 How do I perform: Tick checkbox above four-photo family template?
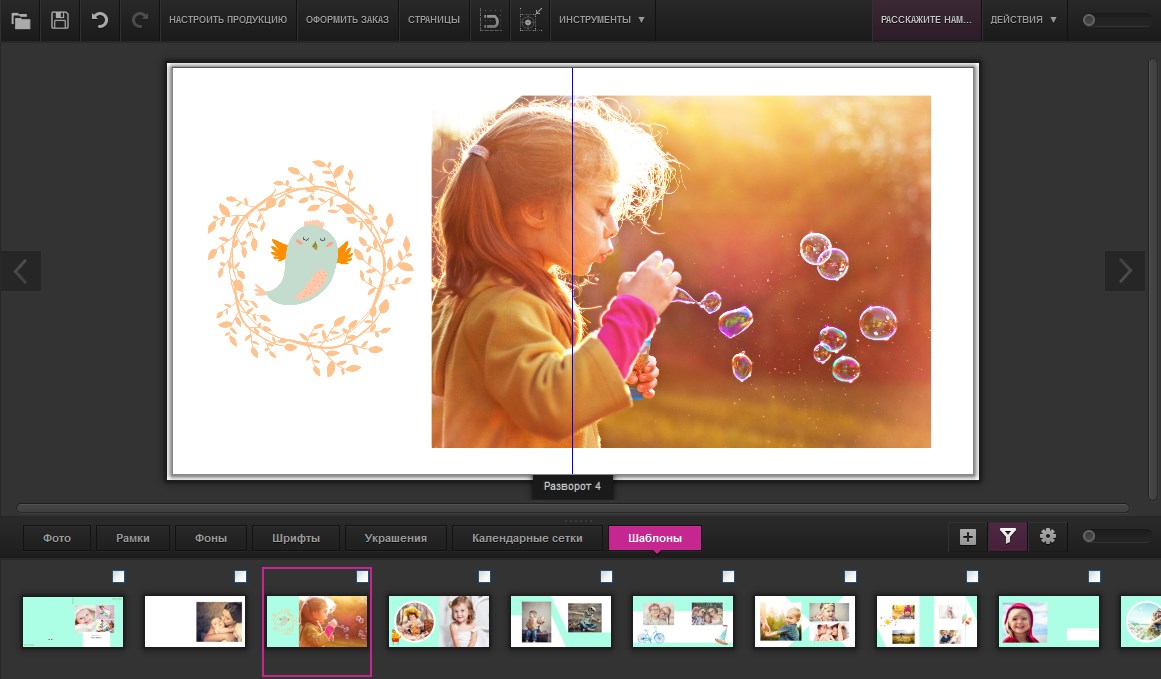[850, 576]
